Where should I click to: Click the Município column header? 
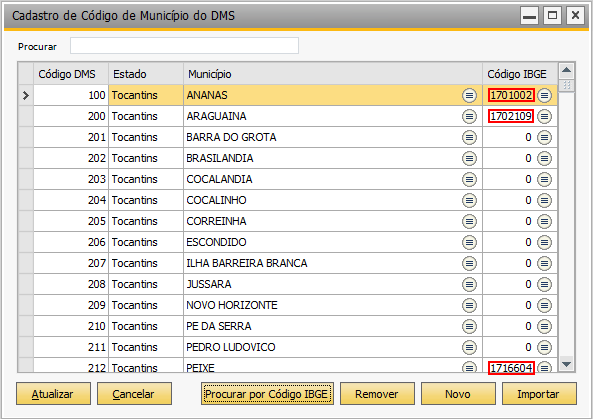click(x=333, y=74)
